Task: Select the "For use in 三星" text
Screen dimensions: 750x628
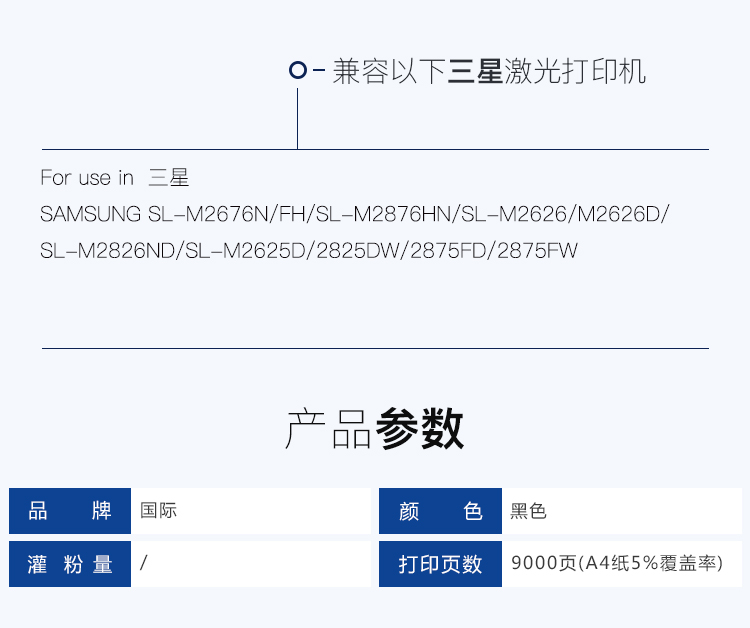Action: tap(114, 178)
